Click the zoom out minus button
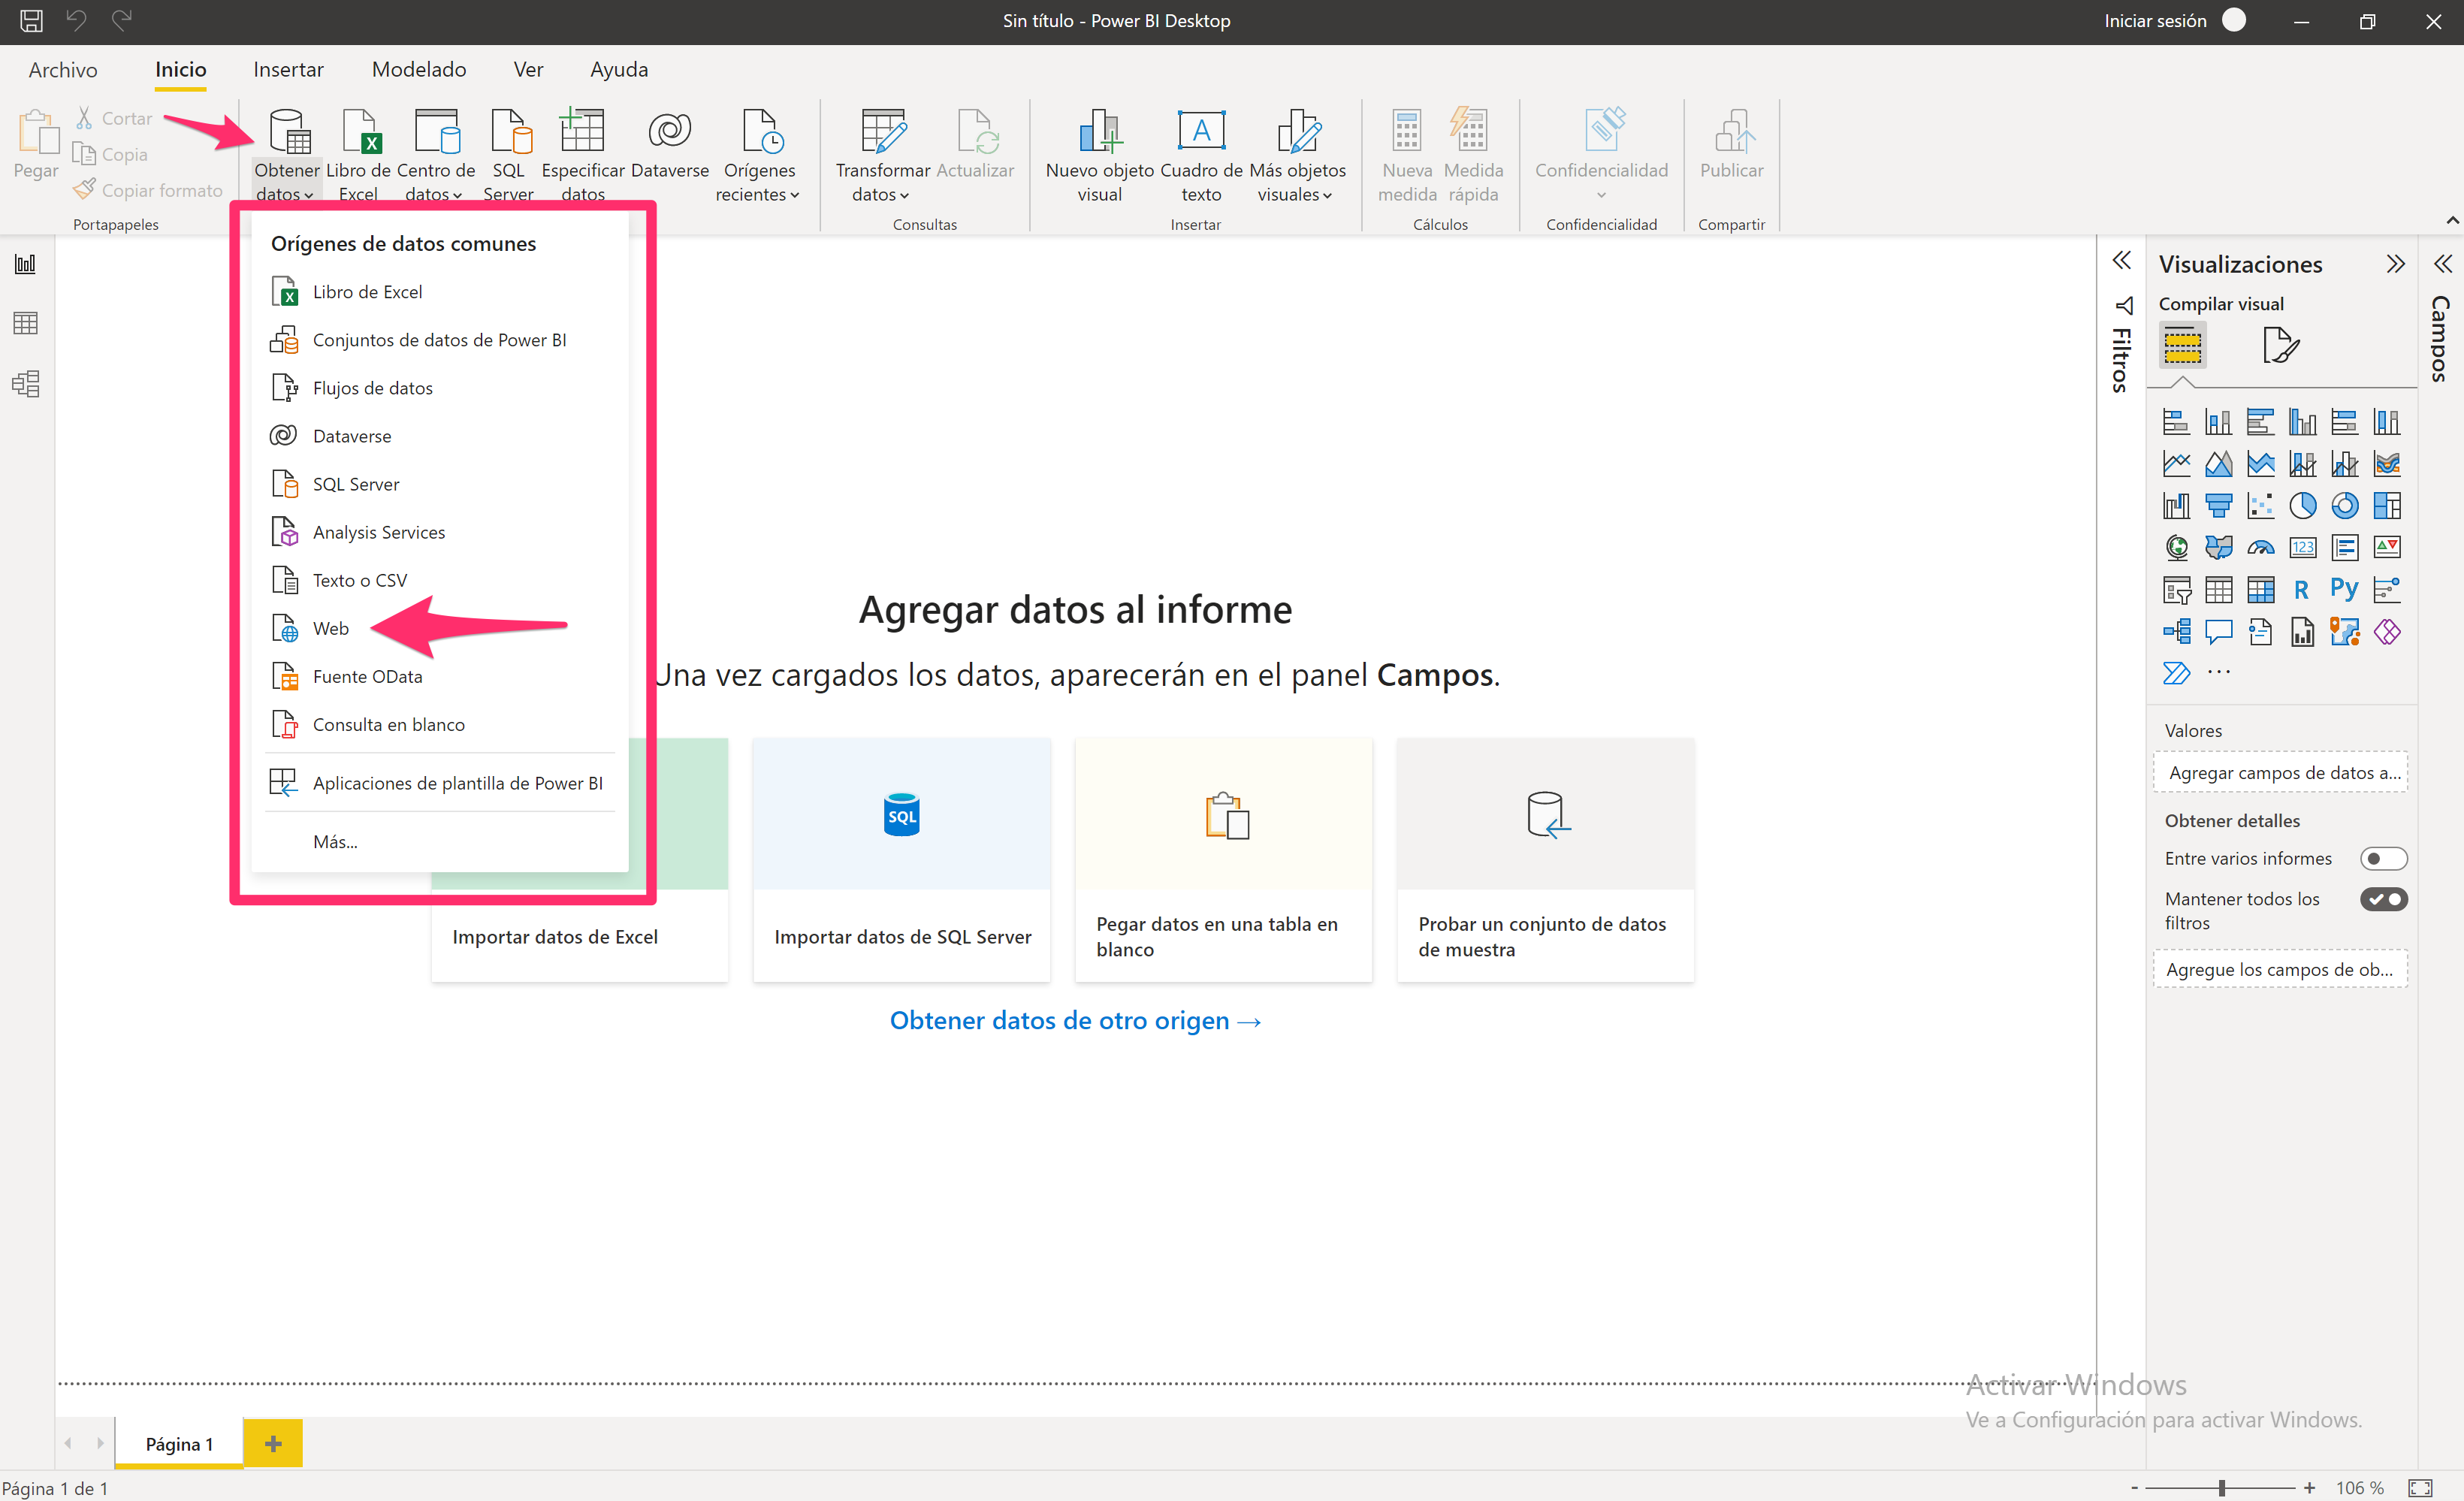 [2135, 1488]
